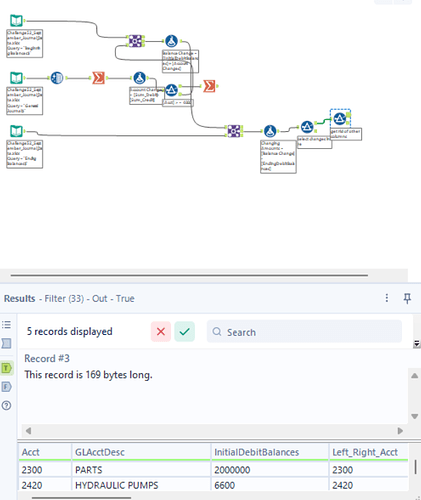Show the True output anchor results
The height and width of the screenshot is (500, 421).
click(x=6, y=368)
